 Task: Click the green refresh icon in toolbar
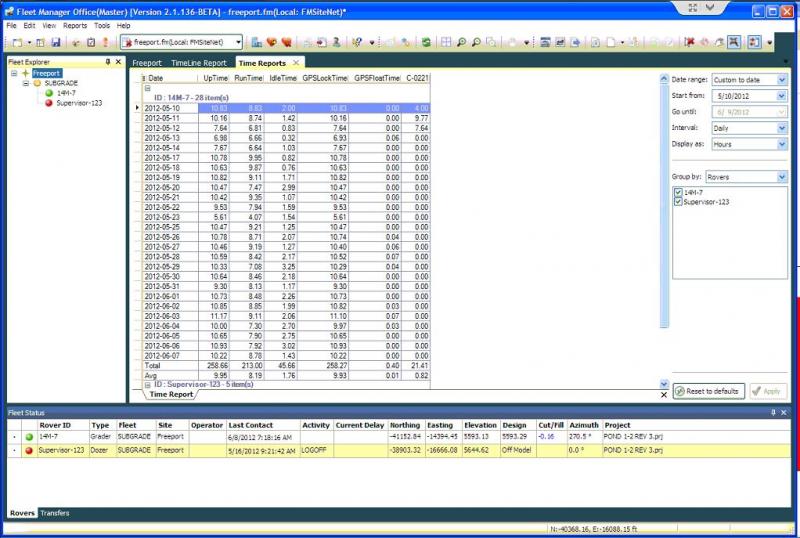point(426,43)
